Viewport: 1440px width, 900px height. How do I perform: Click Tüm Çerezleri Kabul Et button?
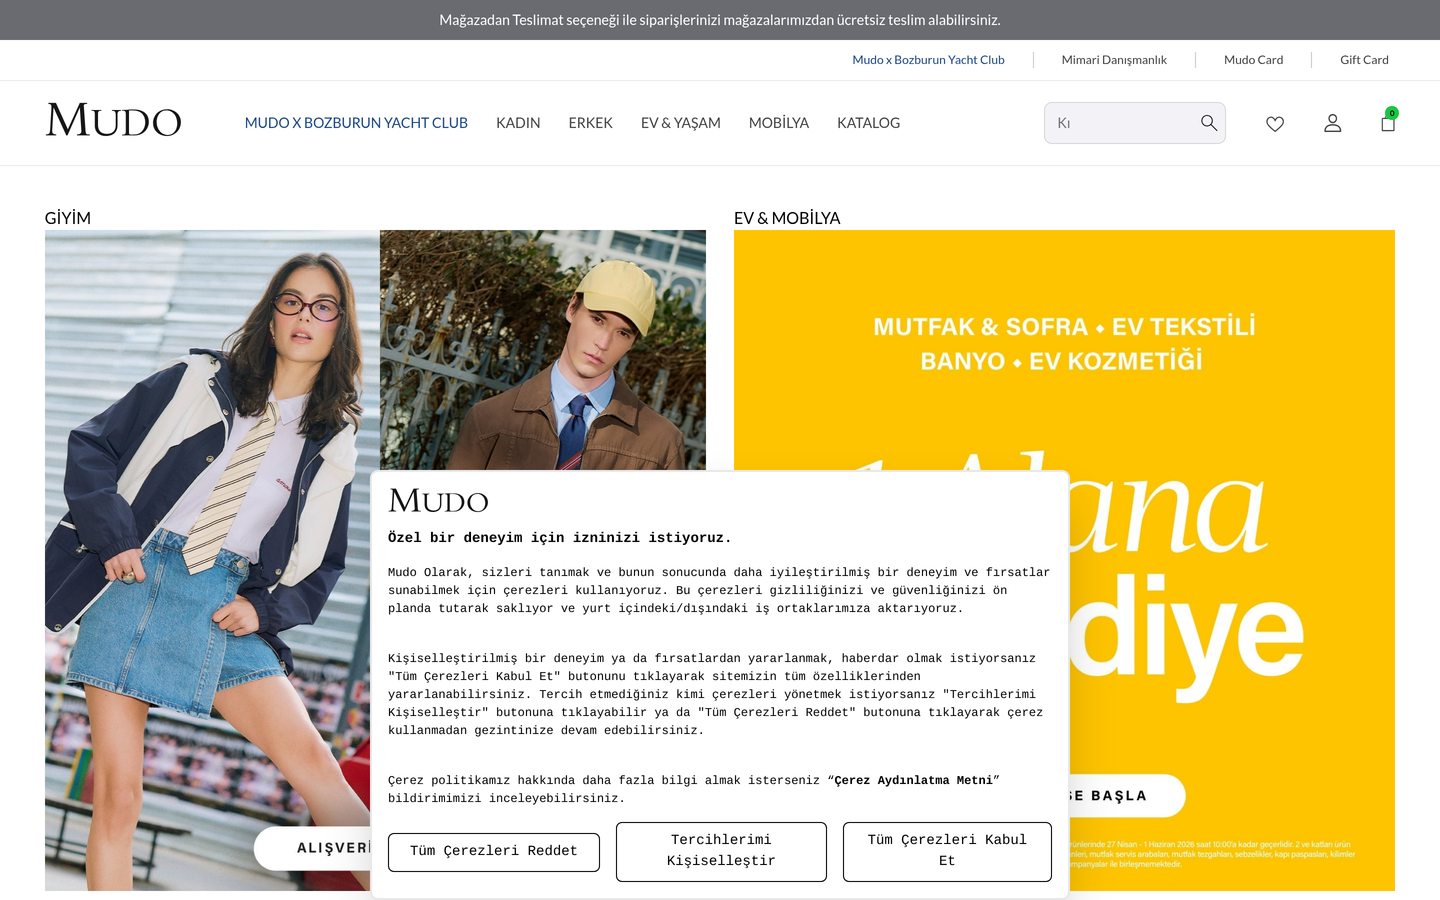(x=947, y=852)
